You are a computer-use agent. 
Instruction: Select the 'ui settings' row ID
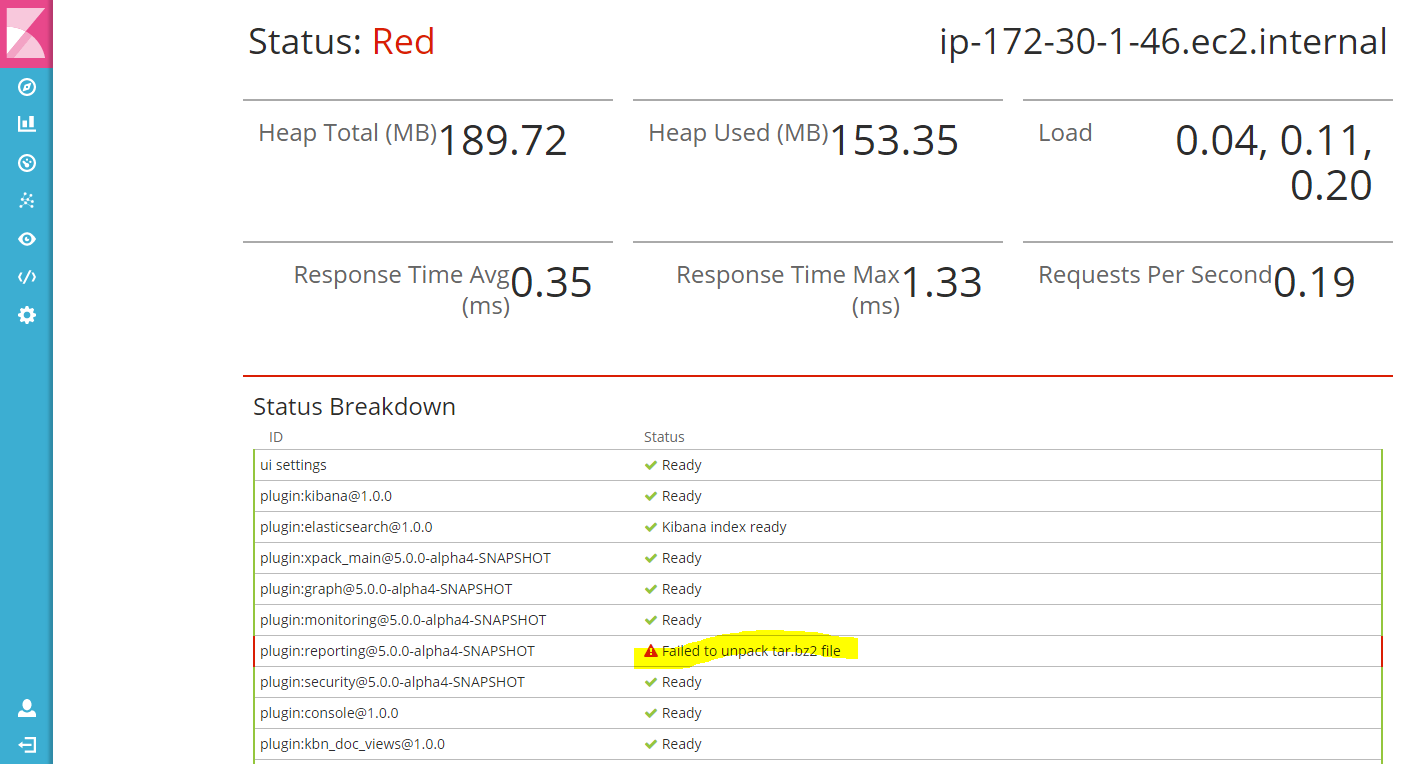pyautogui.click(x=293, y=465)
